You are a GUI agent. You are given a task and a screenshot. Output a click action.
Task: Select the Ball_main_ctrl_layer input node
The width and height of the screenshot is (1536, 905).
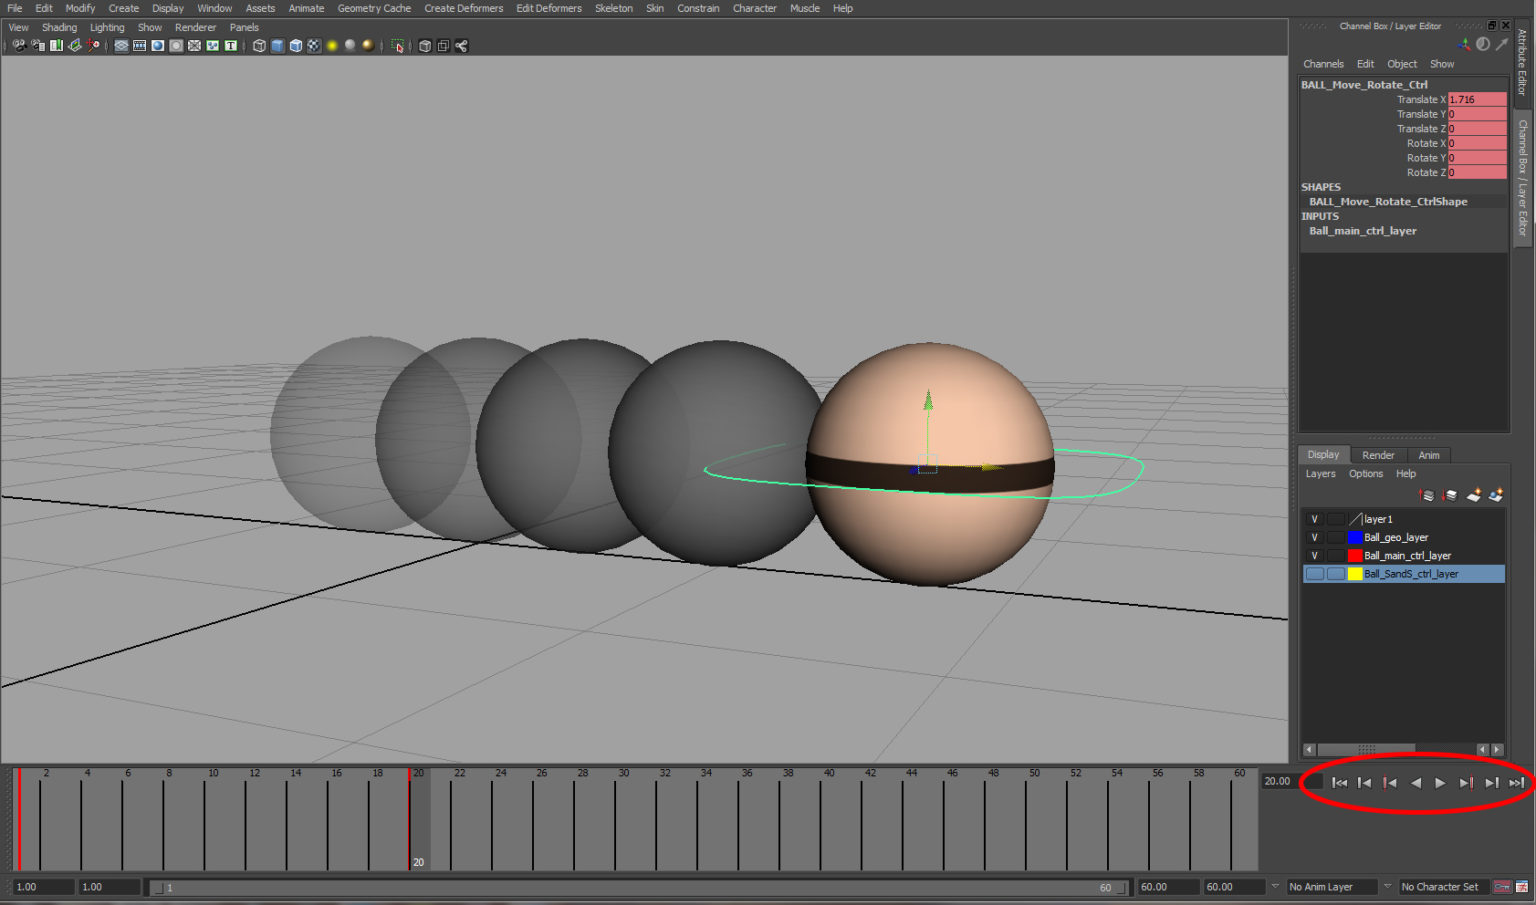(x=1362, y=231)
